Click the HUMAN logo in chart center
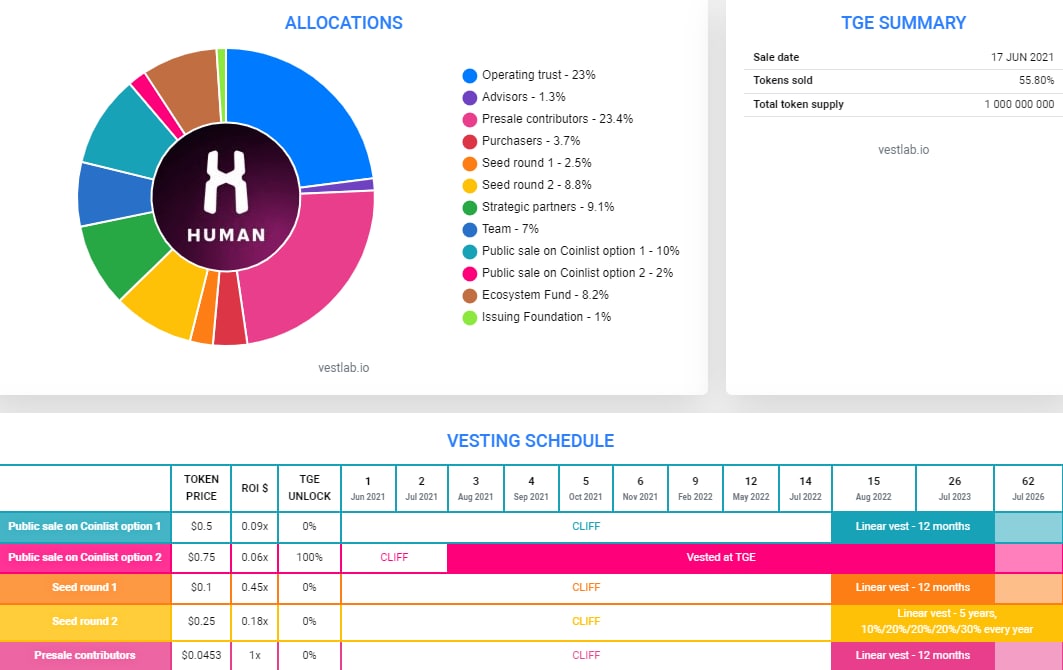The width and height of the screenshot is (1063, 670). click(226, 197)
